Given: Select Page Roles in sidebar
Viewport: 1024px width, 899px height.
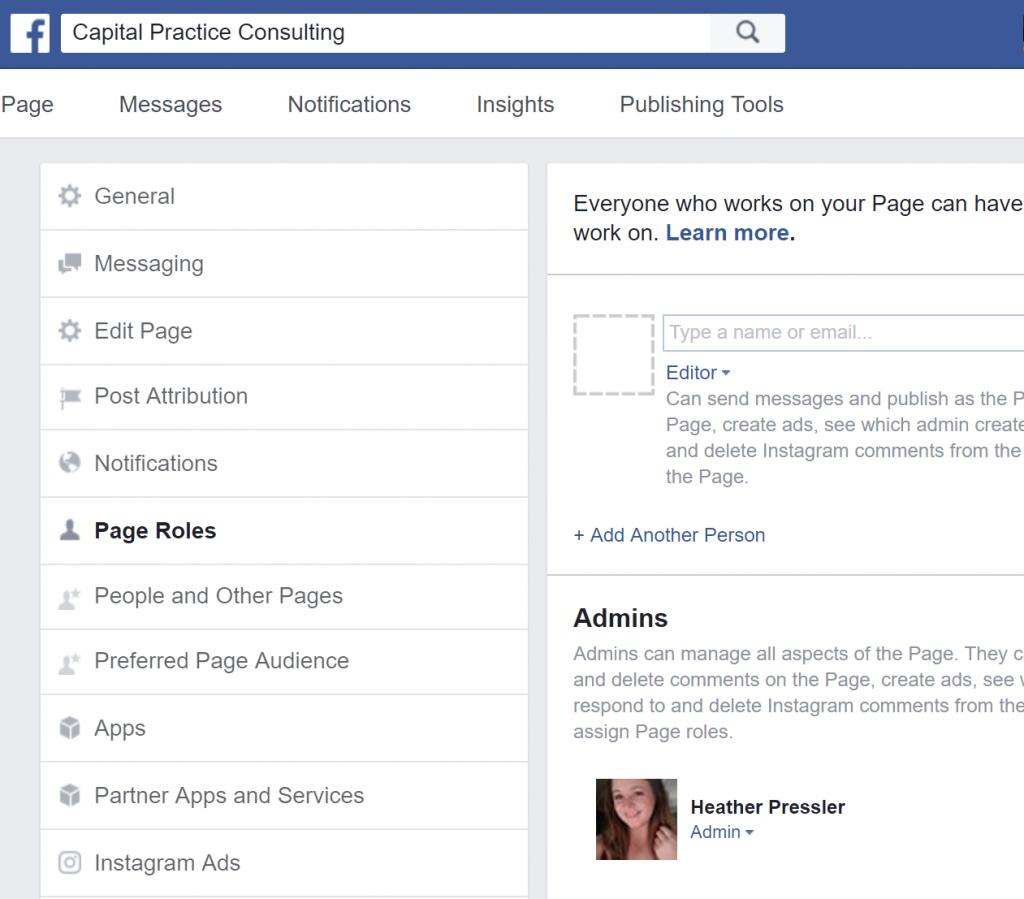Looking at the screenshot, I should (x=284, y=531).
